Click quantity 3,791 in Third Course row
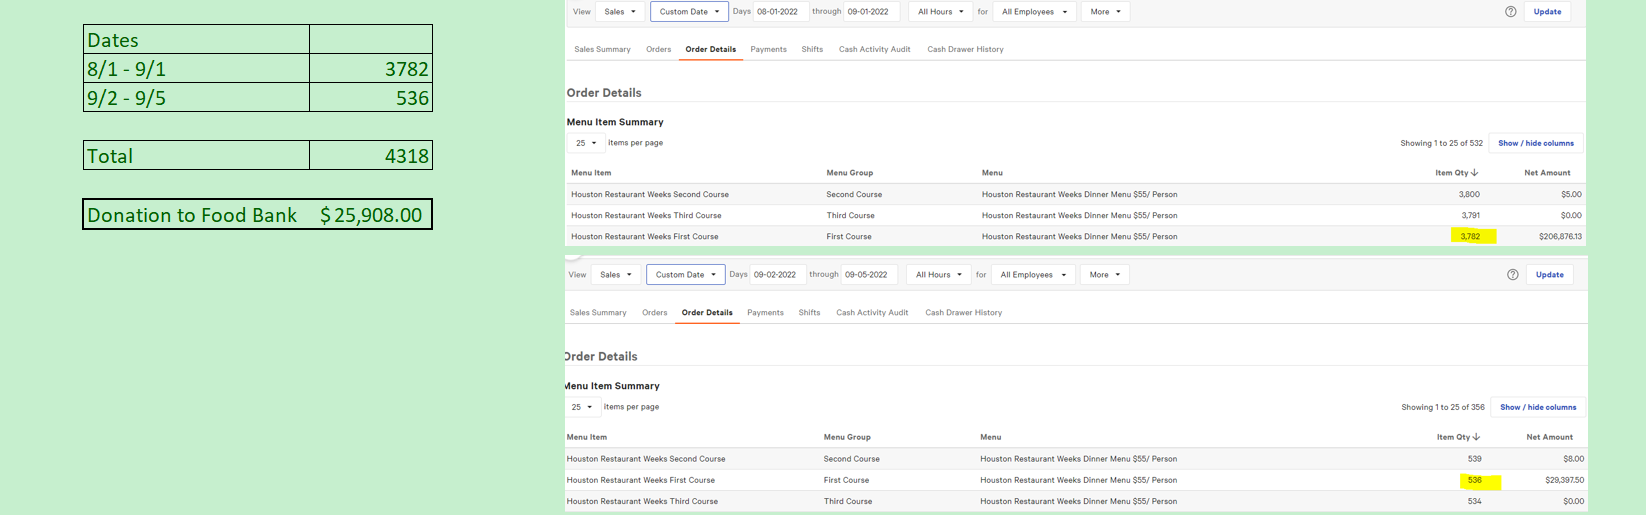 (x=1470, y=216)
